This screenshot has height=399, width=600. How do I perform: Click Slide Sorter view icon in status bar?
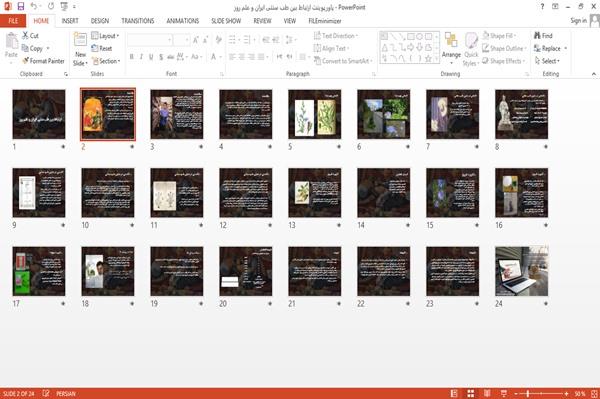point(471,393)
